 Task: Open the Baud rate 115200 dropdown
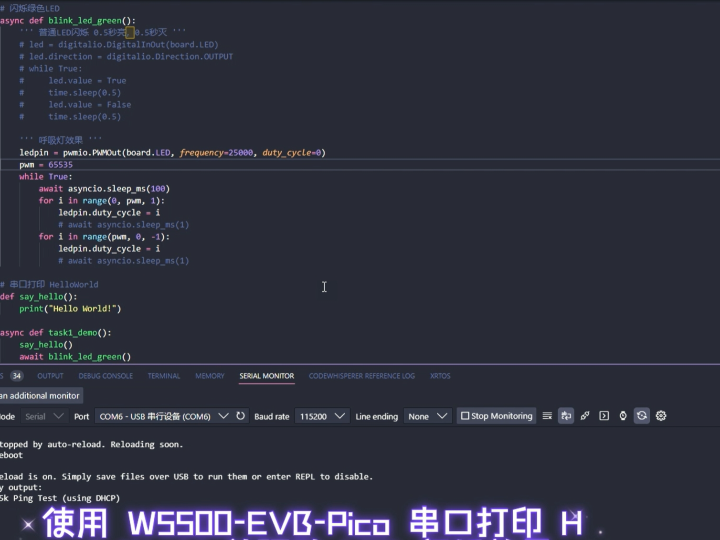(x=322, y=416)
